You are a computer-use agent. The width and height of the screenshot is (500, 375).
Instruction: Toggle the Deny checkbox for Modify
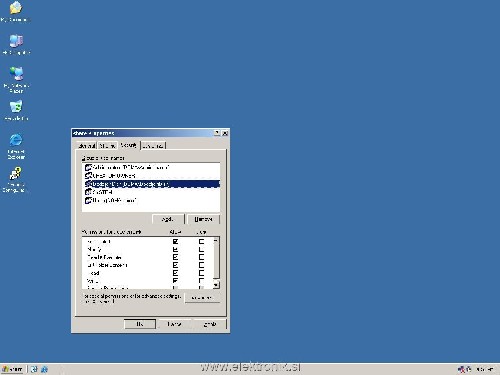201,249
